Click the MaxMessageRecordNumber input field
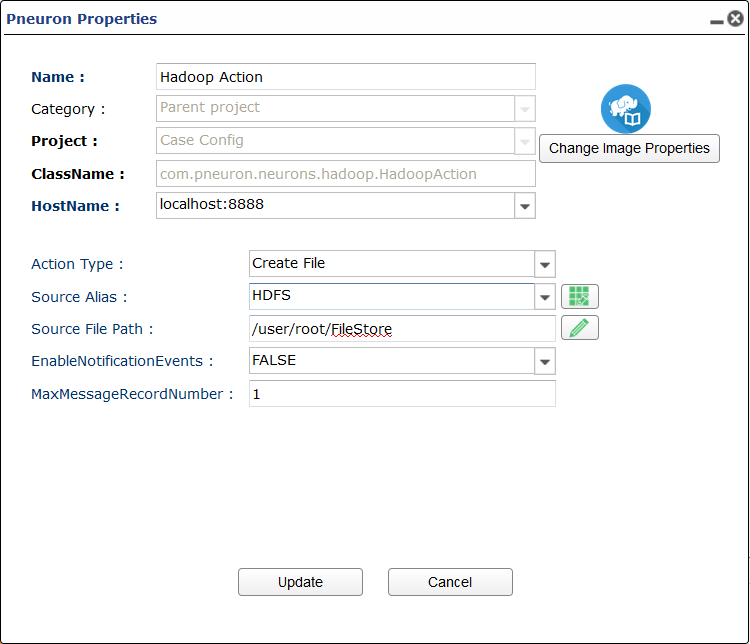750x644 pixels. [402, 394]
